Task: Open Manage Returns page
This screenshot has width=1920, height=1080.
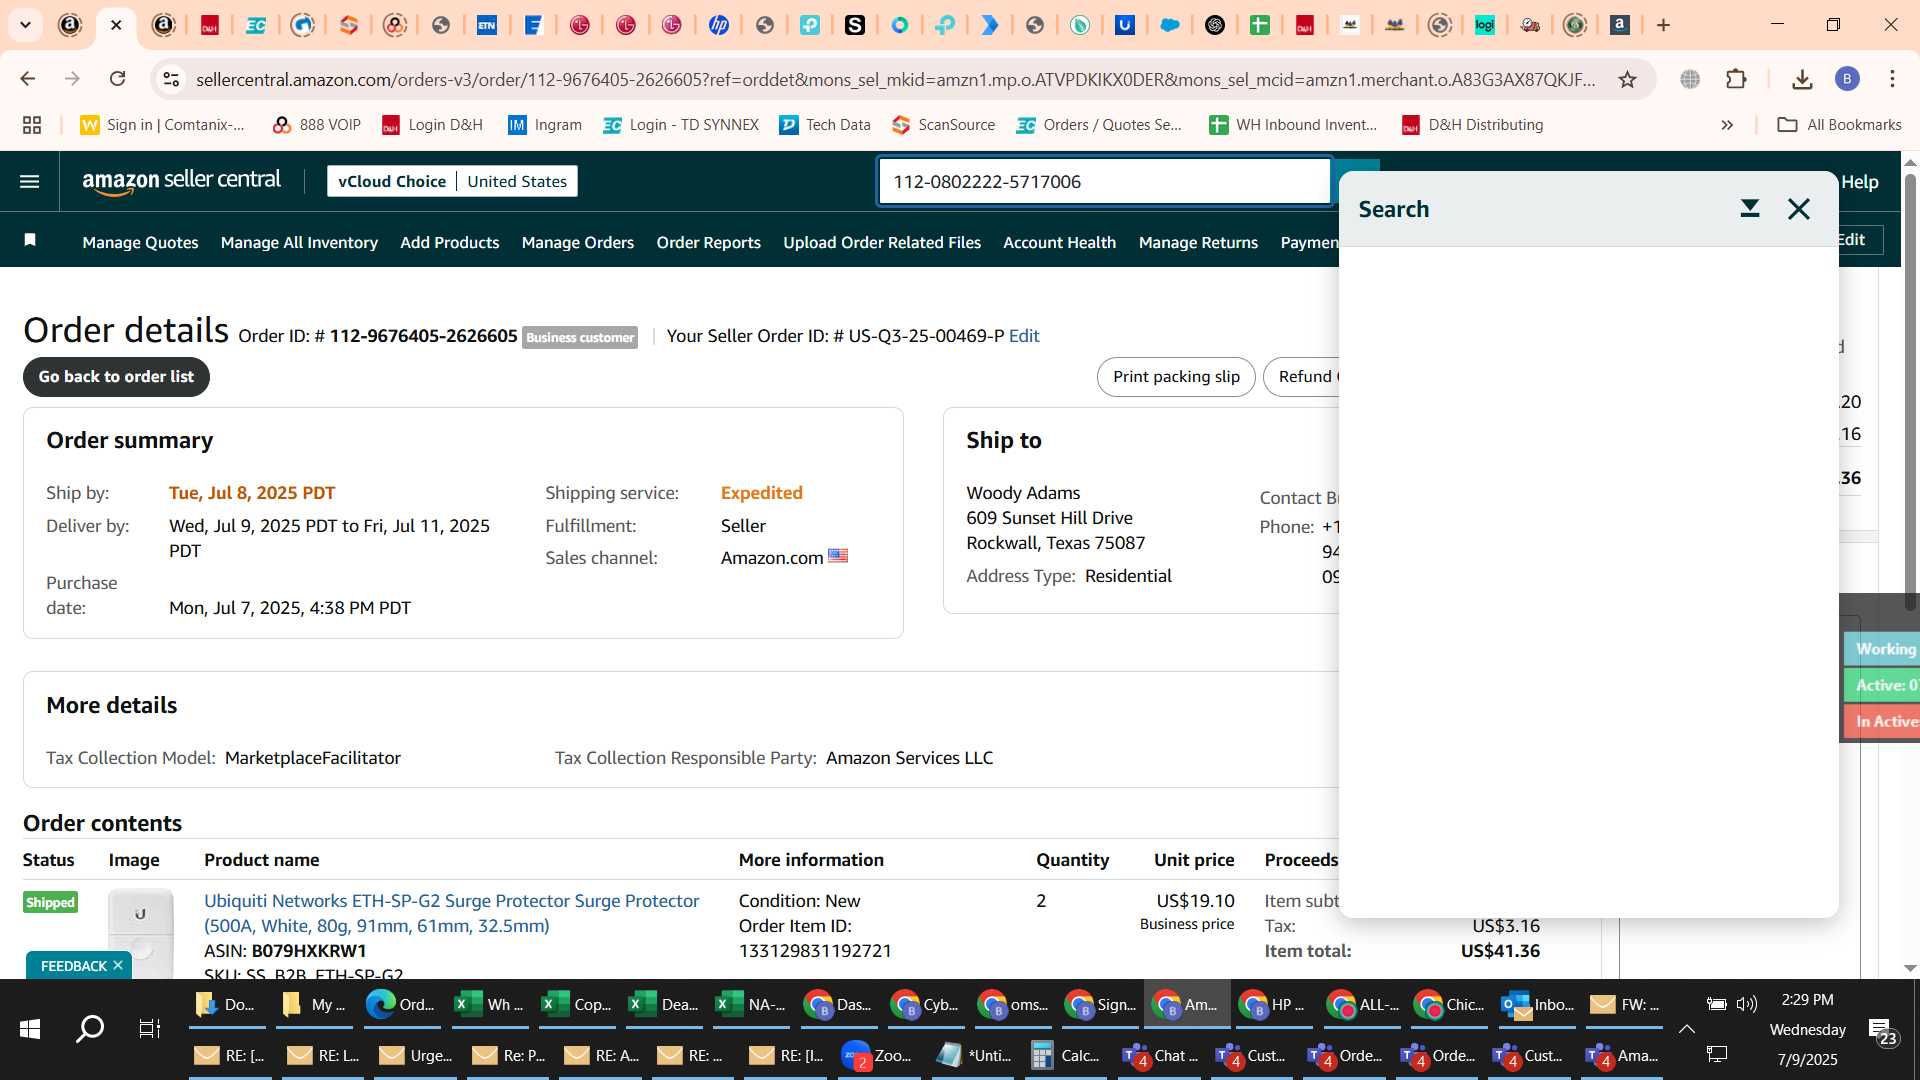Action: pyautogui.click(x=1198, y=242)
